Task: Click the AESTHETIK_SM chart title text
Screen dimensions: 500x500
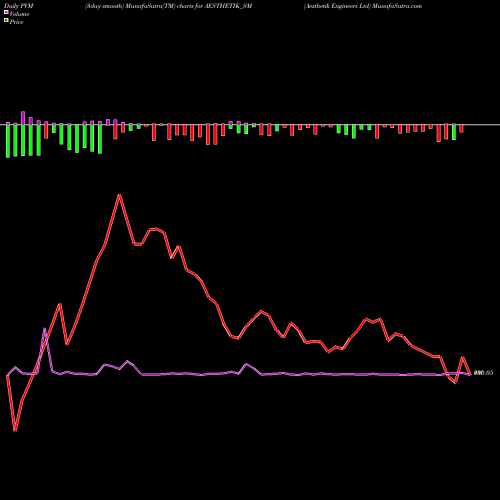Action: (168, 6)
